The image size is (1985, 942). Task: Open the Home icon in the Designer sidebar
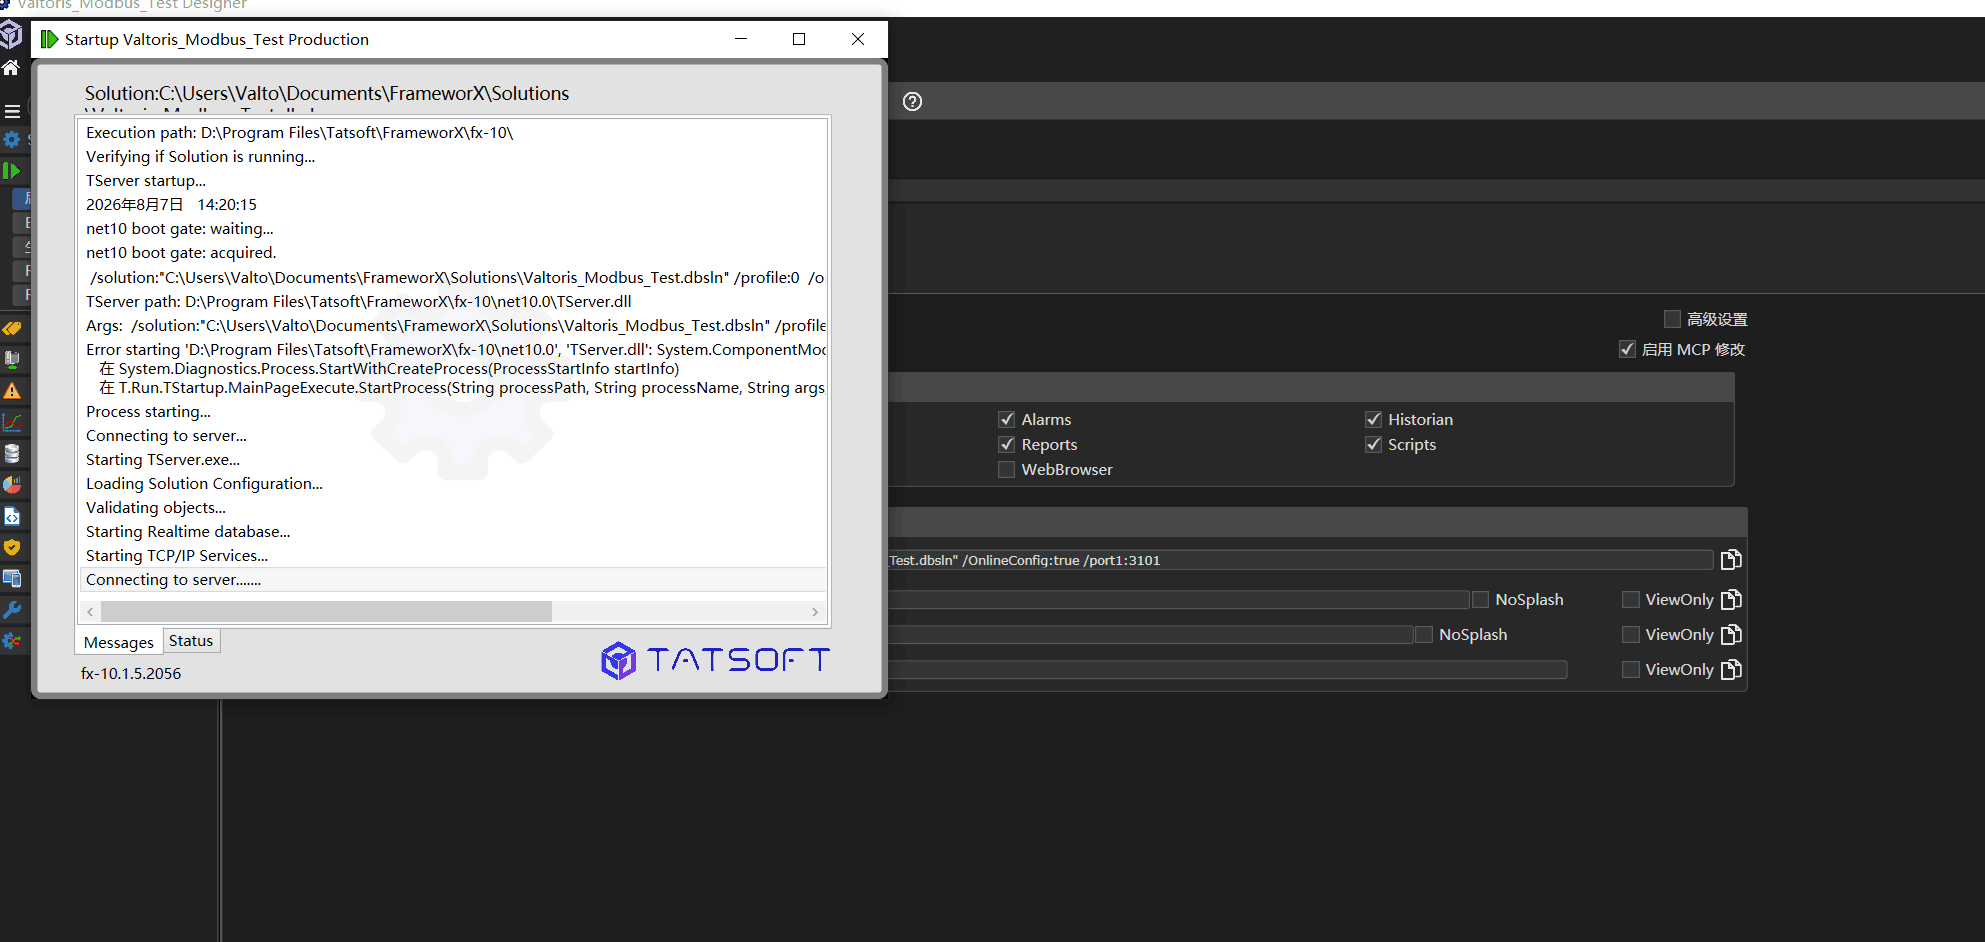11,68
